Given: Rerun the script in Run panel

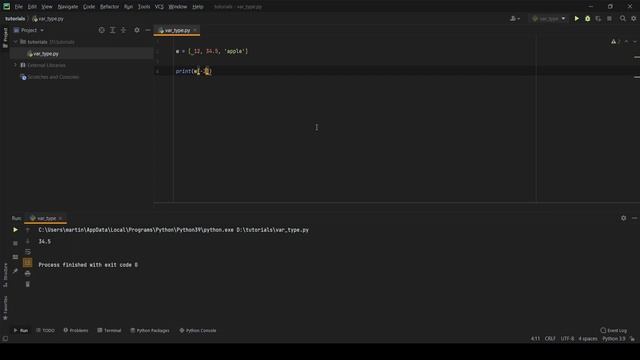Looking at the screenshot, I should pyautogui.click(x=16, y=230).
